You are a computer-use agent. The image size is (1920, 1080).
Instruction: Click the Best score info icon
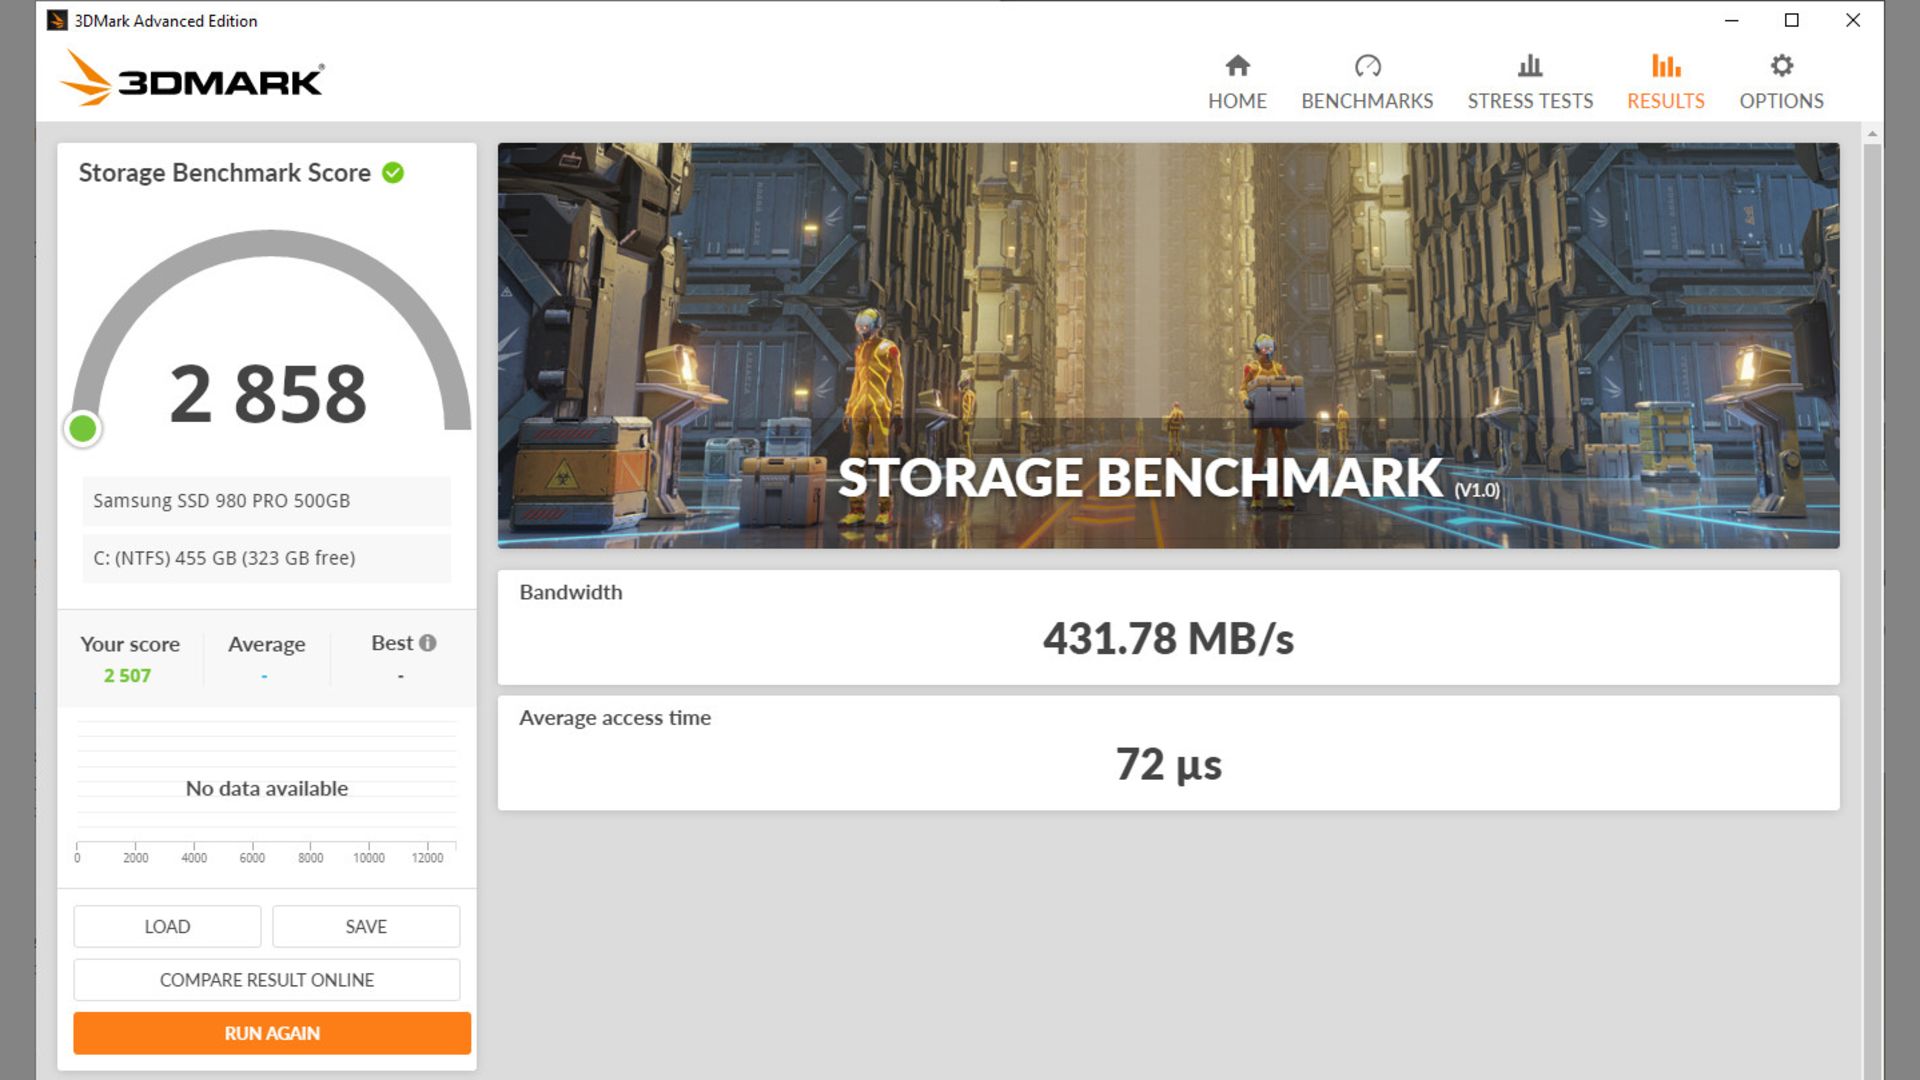point(428,643)
